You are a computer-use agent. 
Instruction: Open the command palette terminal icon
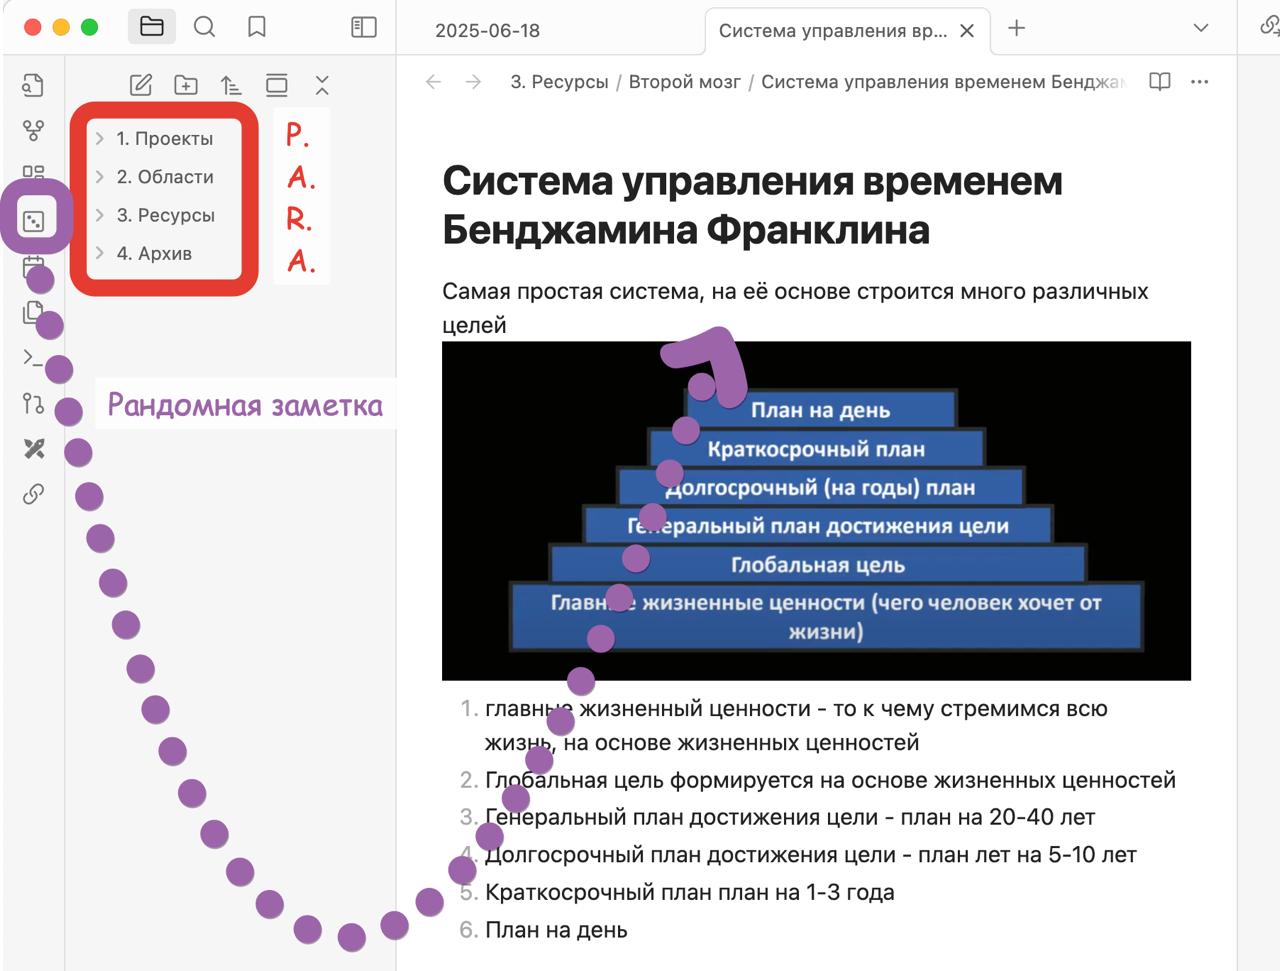pos(33,358)
